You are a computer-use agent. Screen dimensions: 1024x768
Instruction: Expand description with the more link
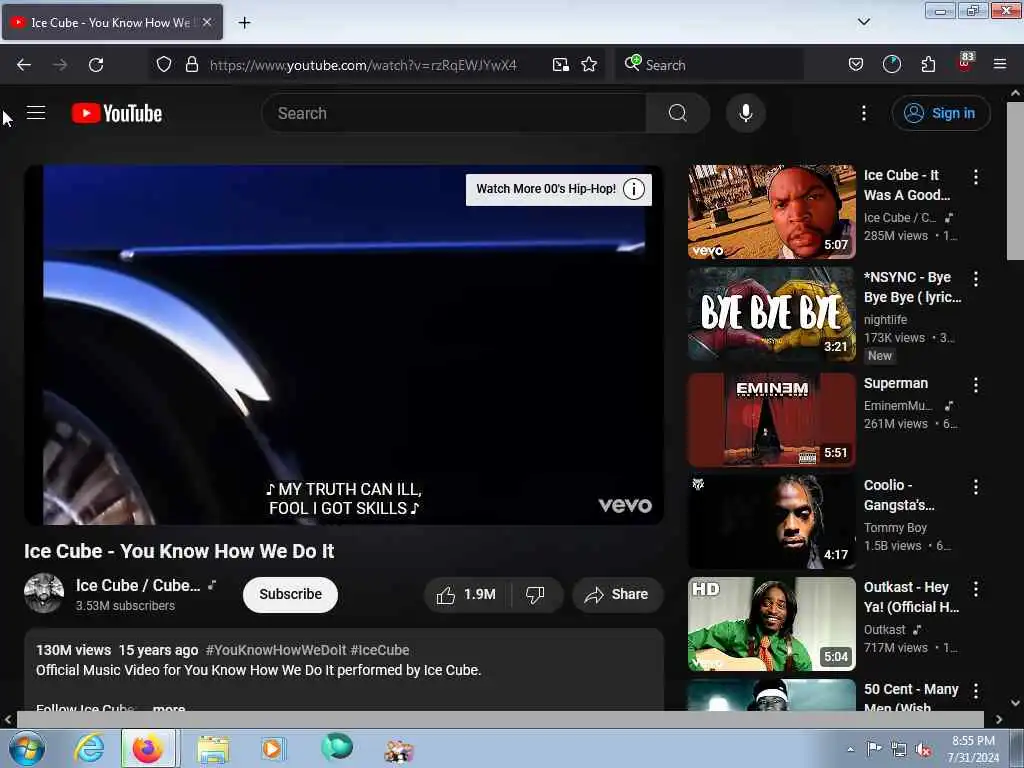pos(168,709)
